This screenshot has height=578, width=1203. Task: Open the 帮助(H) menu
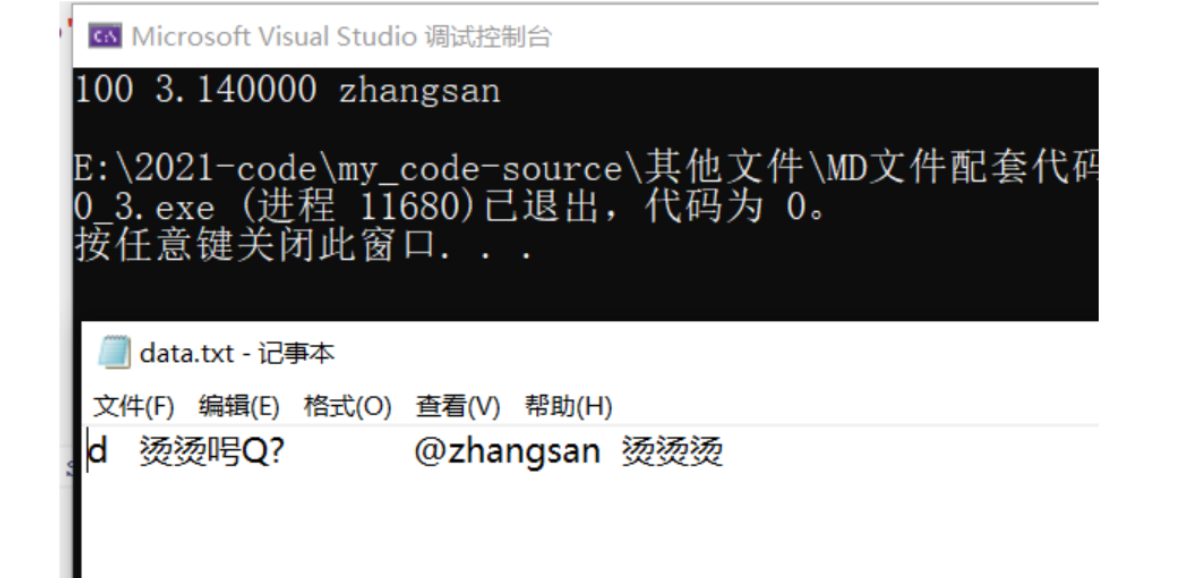(567, 407)
